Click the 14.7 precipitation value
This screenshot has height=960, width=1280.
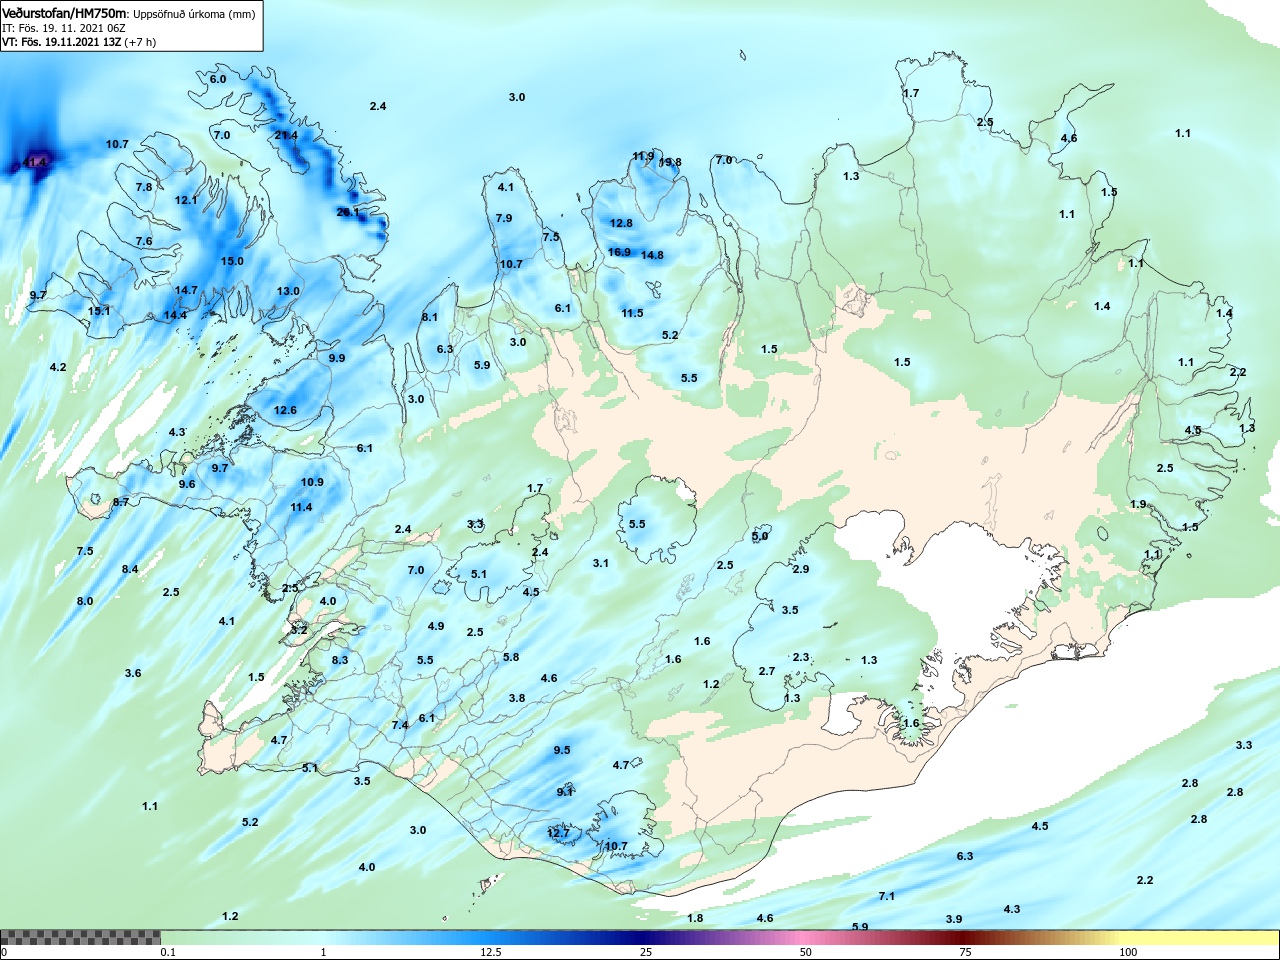coord(186,290)
